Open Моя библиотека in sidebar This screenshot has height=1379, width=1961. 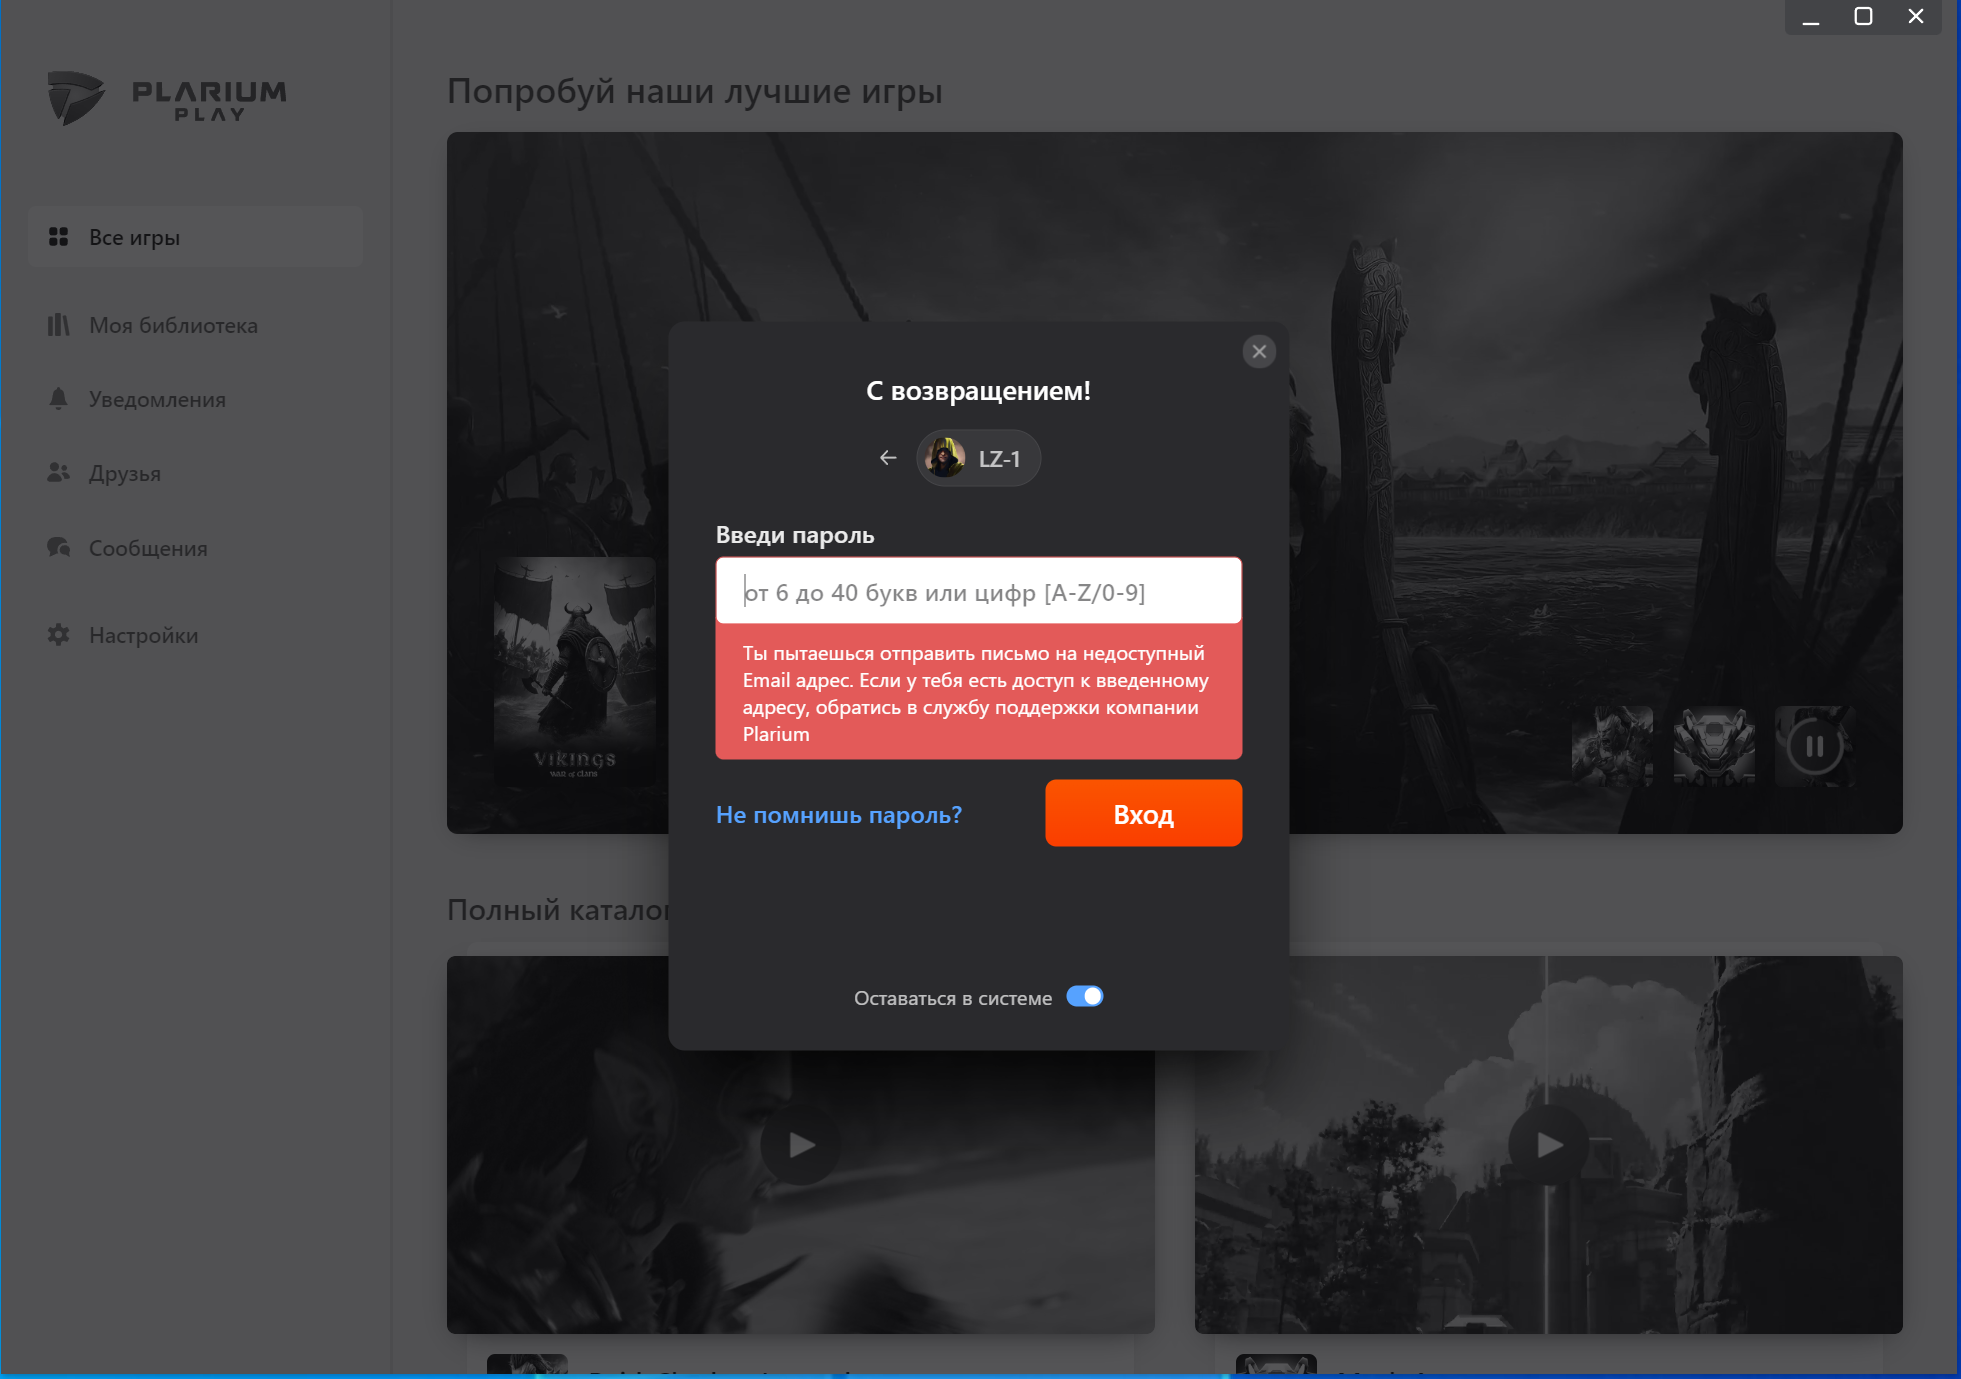click(x=173, y=325)
